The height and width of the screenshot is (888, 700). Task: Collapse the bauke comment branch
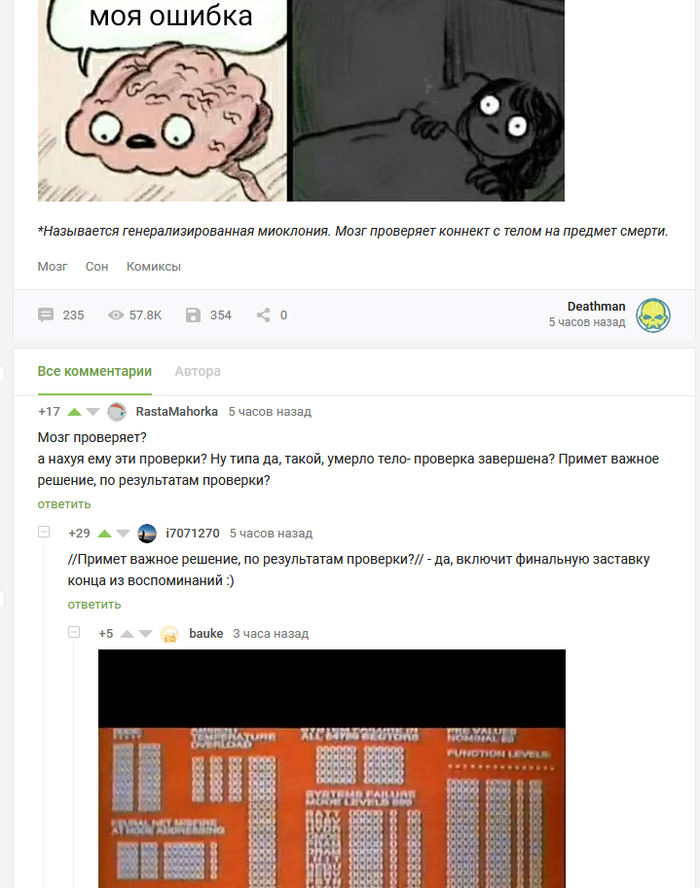pyautogui.click(x=74, y=632)
